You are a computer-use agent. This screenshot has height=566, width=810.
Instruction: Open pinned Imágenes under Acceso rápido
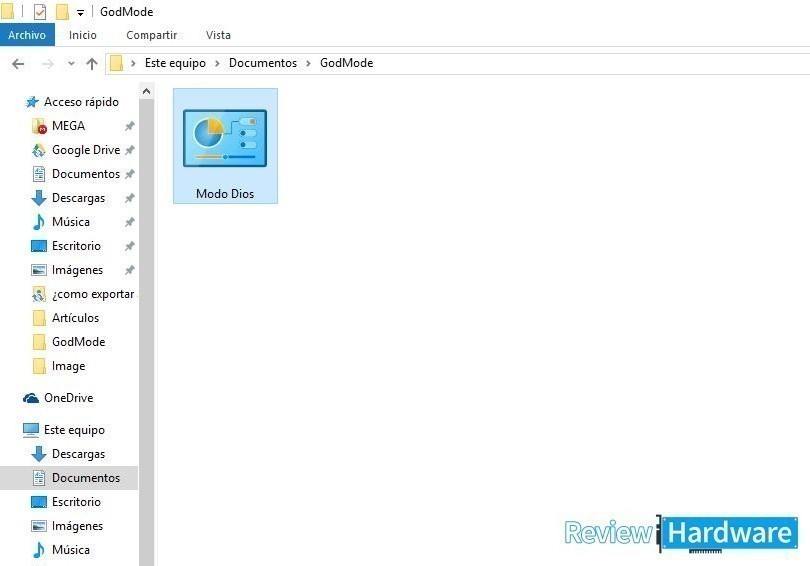click(77, 270)
